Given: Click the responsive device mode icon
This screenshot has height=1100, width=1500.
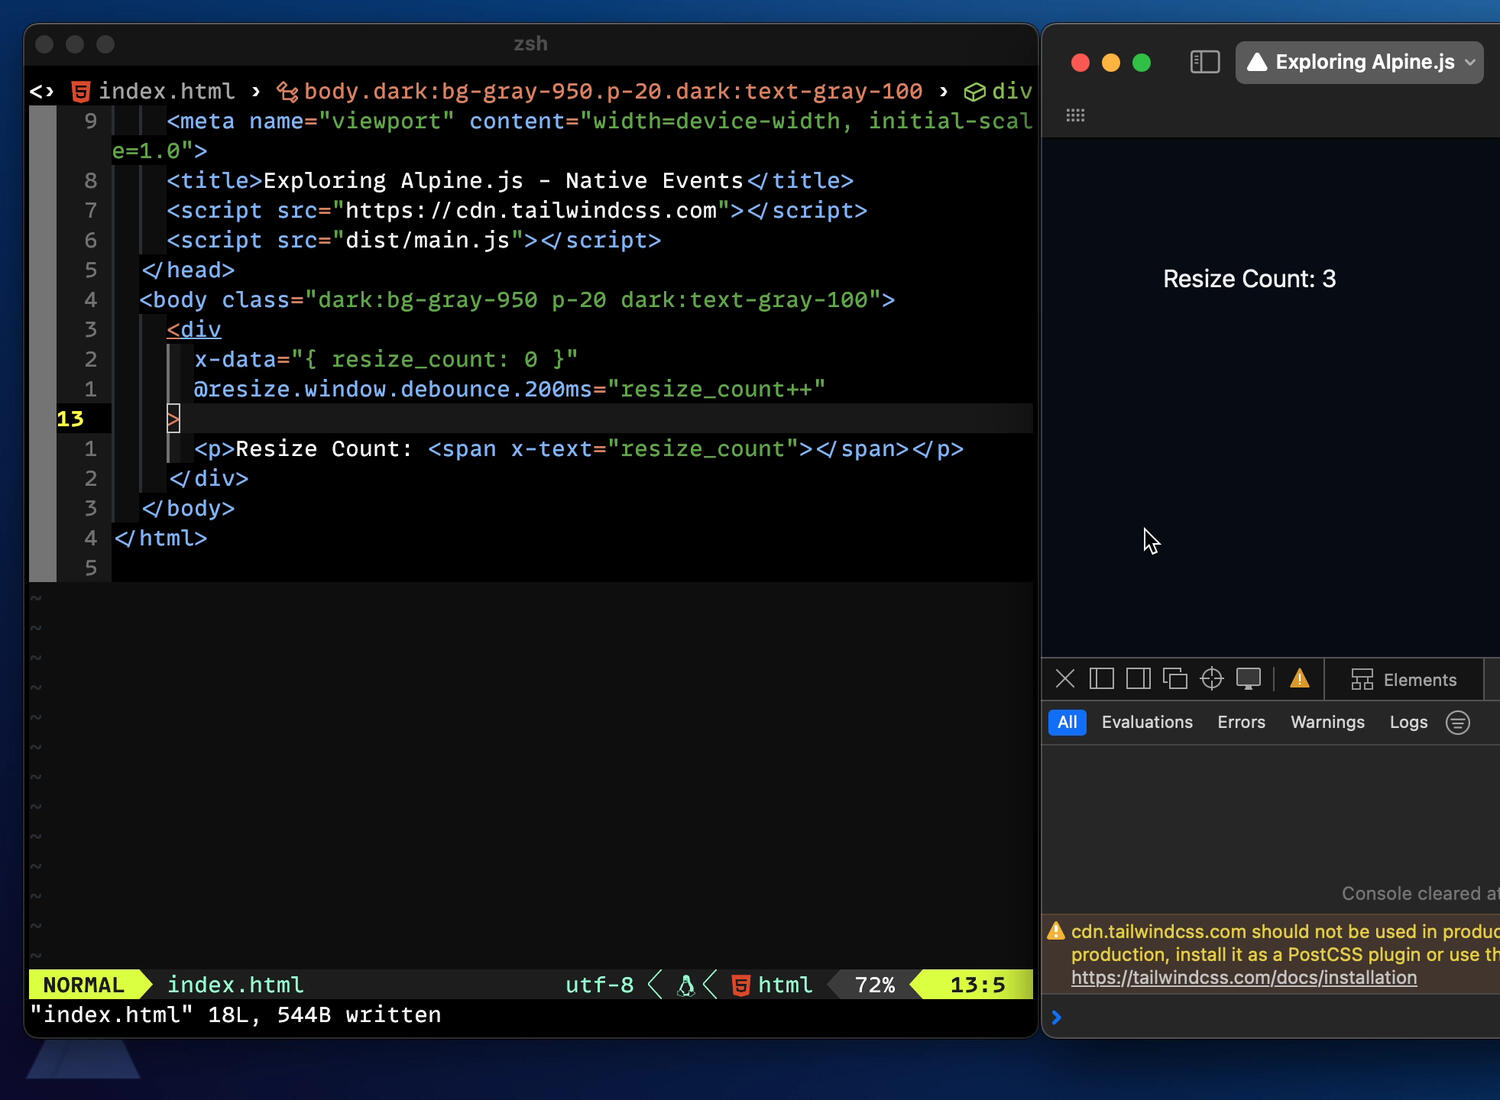Looking at the screenshot, I should tap(1248, 678).
